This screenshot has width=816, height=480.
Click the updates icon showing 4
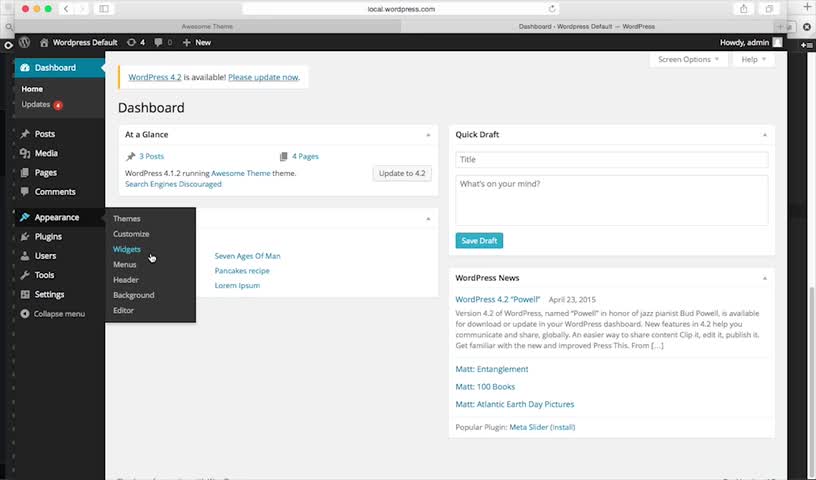[132, 43]
